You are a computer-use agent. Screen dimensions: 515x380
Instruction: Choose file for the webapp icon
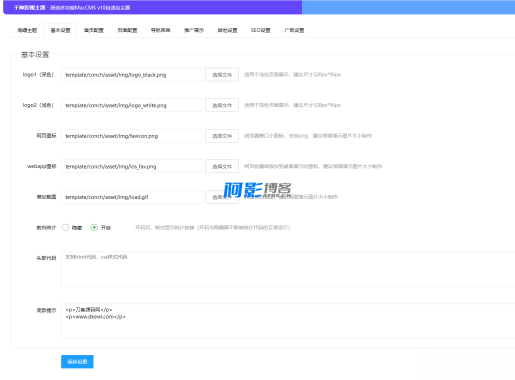(222, 166)
